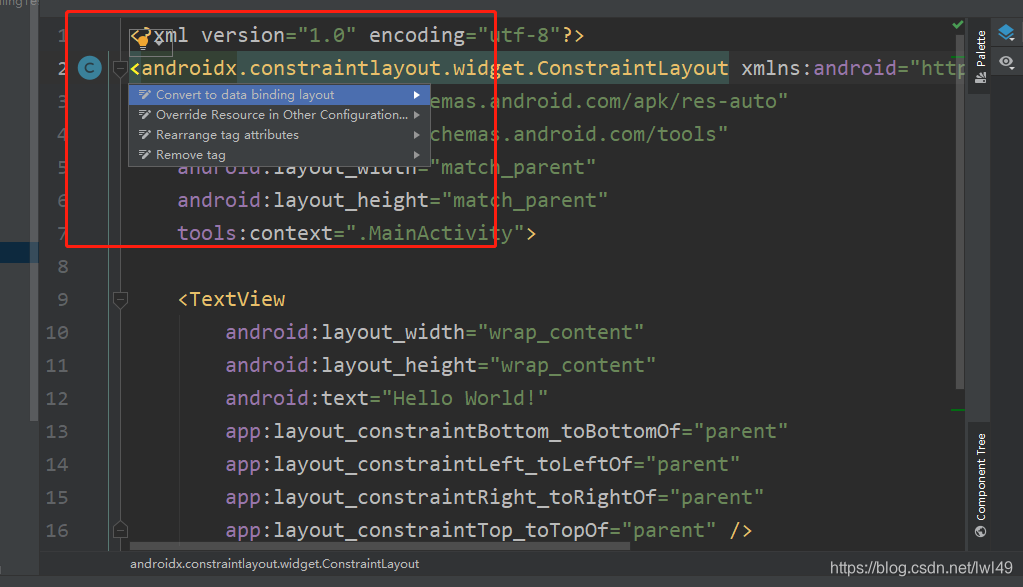Screen dimensions: 1023x587
Task: Click the TextView tag on line 9
Action: [x=237, y=299]
